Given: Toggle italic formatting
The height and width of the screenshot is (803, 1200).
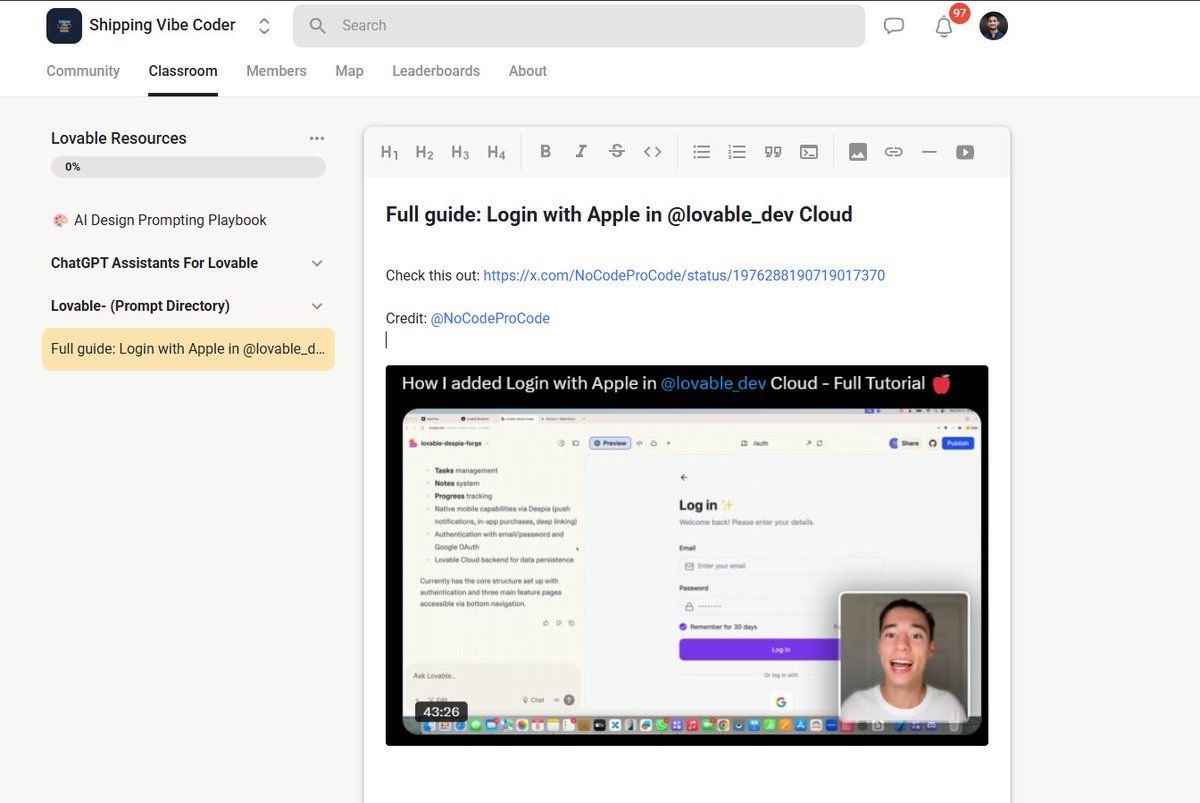Looking at the screenshot, I should pos(581,152).
